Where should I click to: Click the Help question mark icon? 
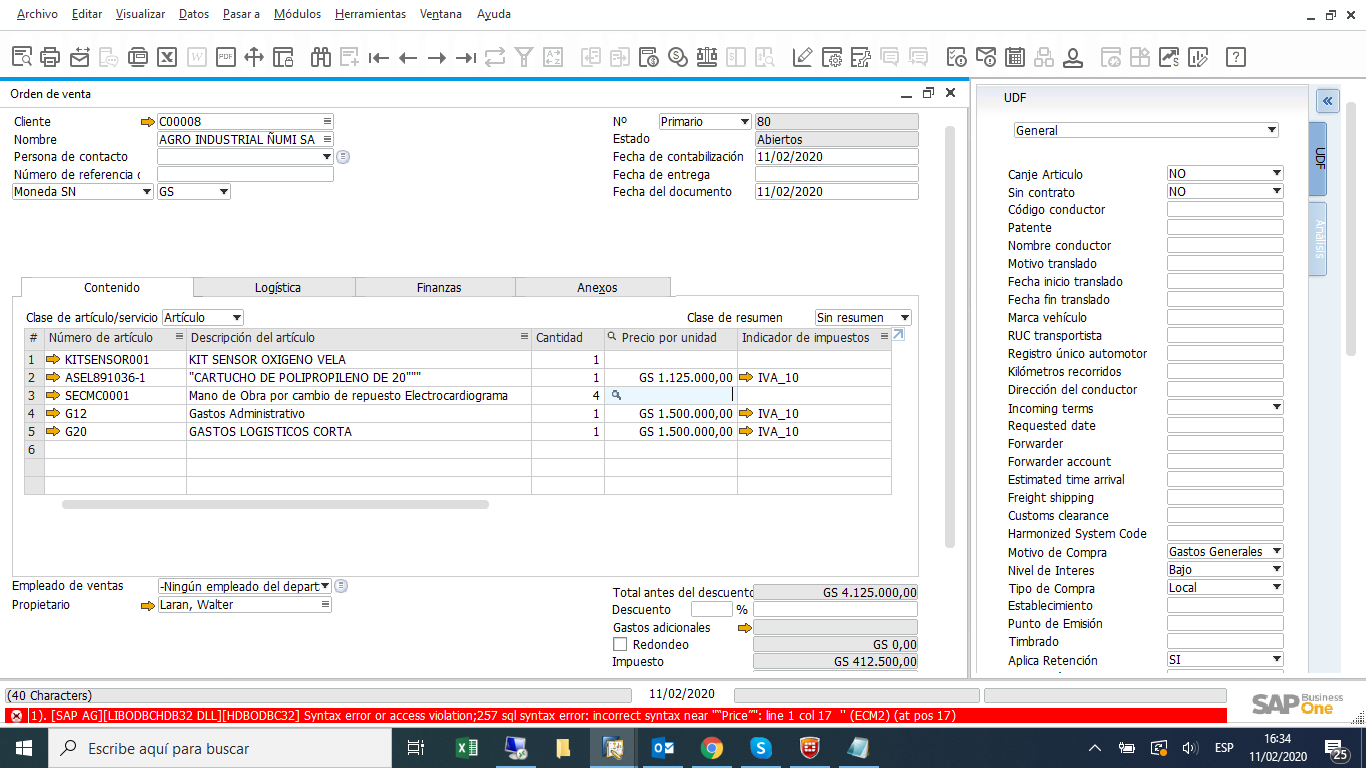[x=1236, y=57]
